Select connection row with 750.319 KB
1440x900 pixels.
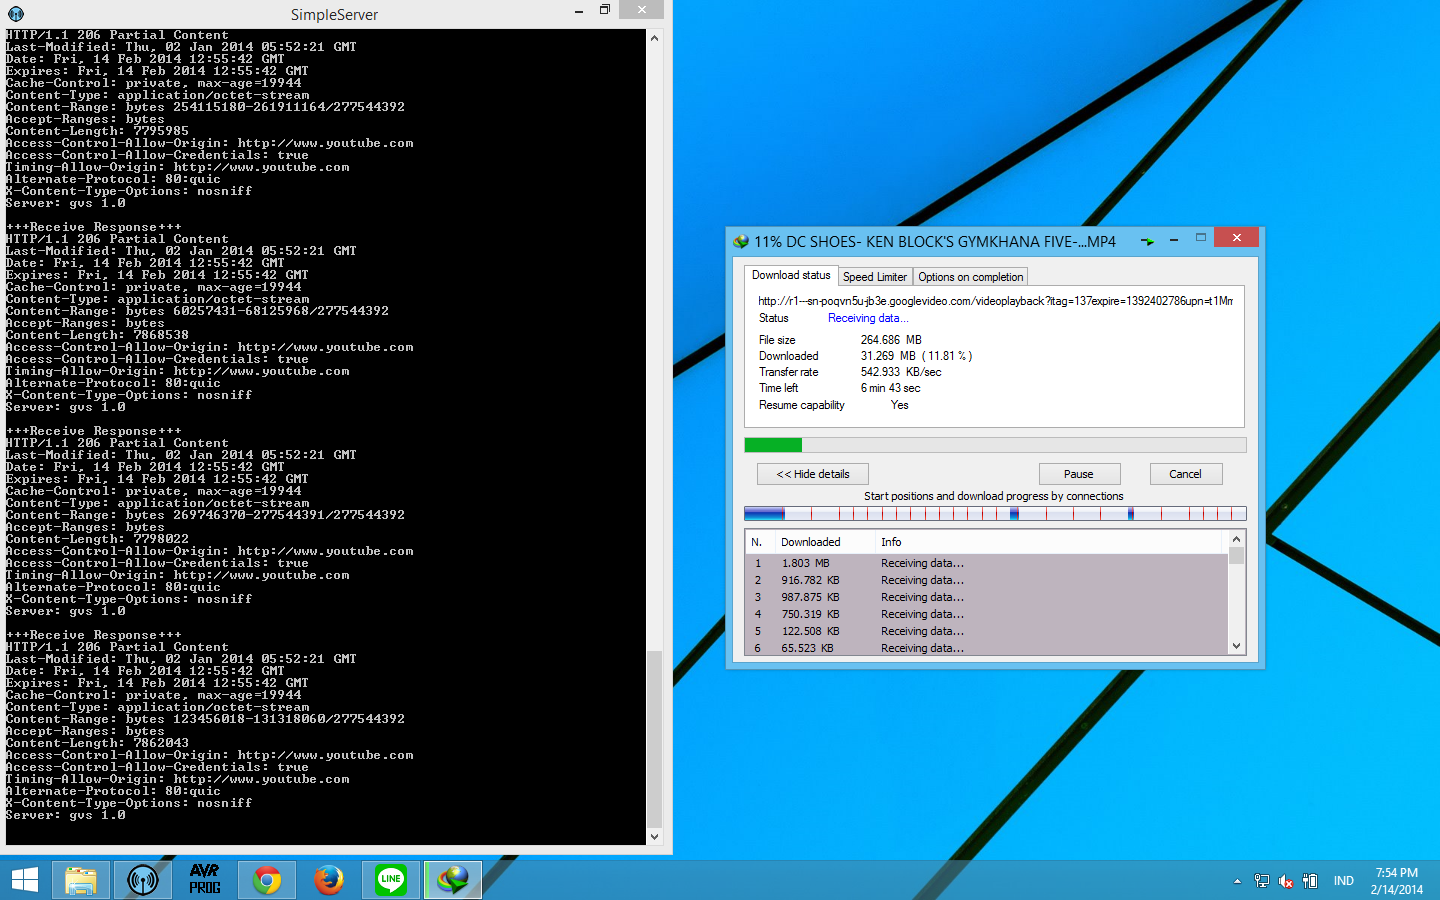987,614
